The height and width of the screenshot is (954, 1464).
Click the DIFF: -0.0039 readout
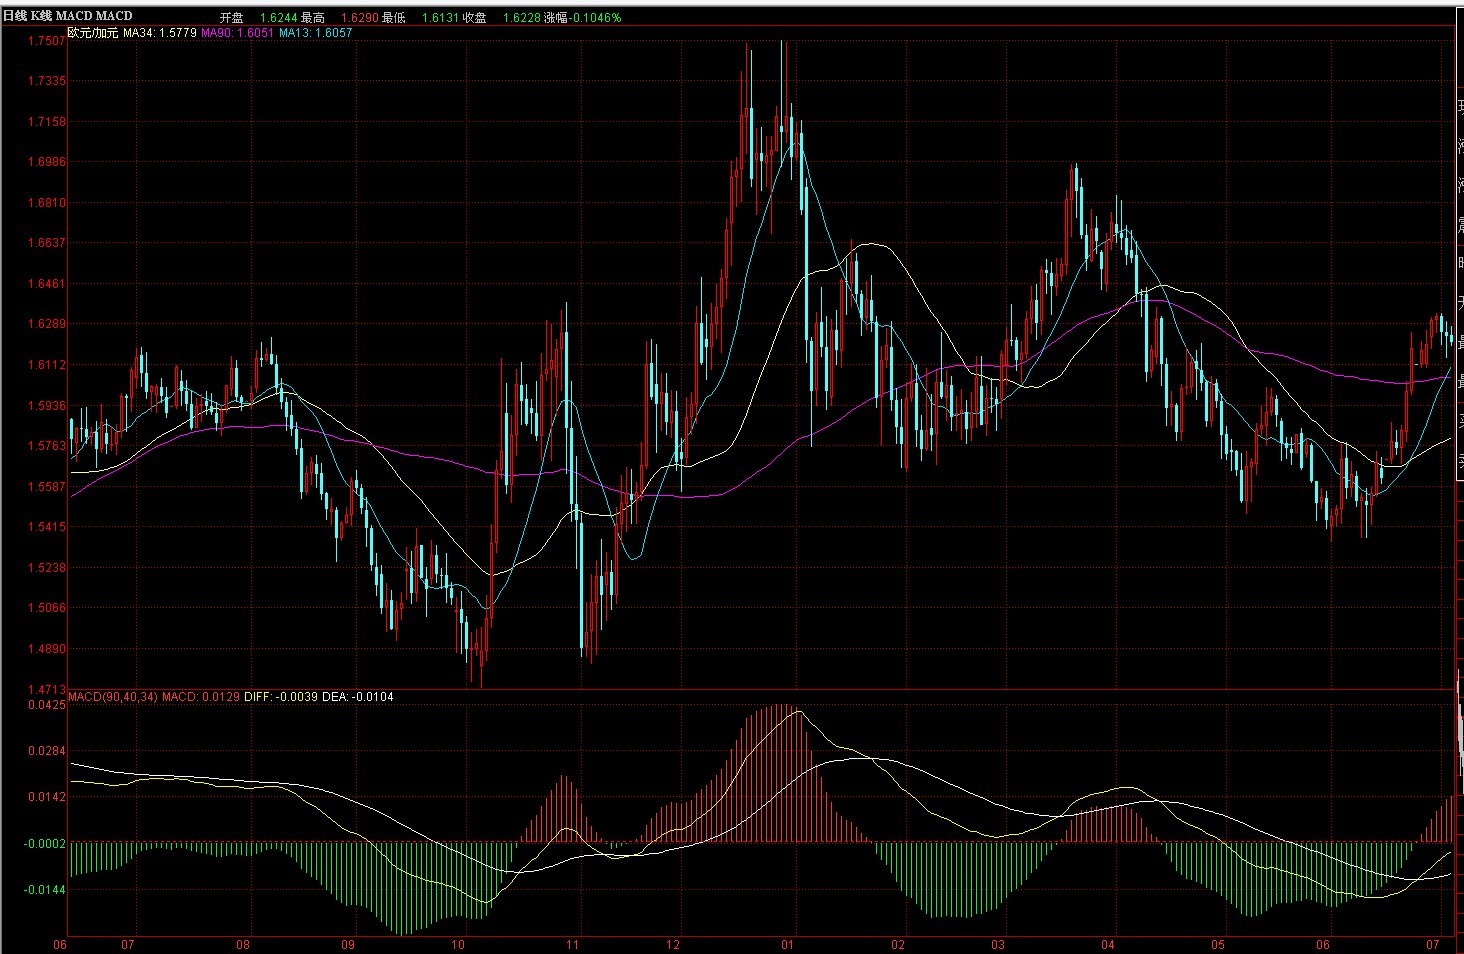[281, 697]
